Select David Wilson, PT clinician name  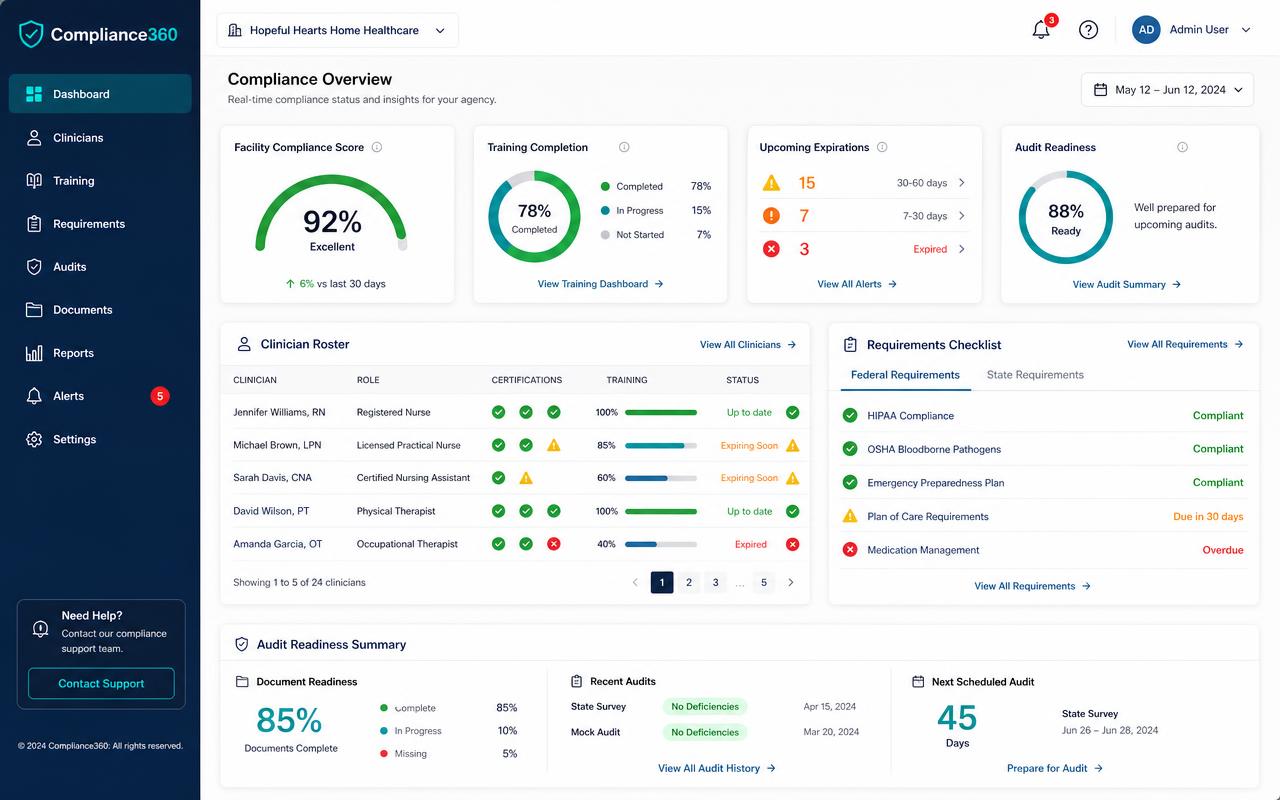271,511
